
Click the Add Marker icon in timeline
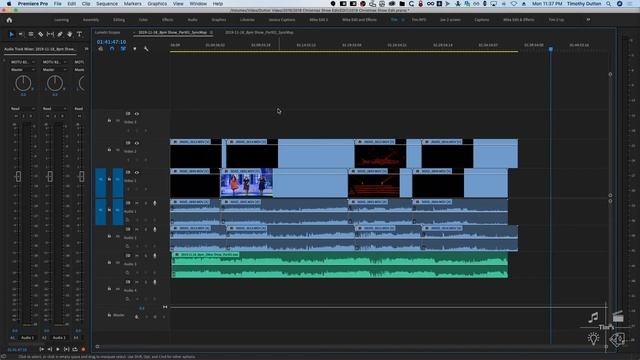[135, 49]
